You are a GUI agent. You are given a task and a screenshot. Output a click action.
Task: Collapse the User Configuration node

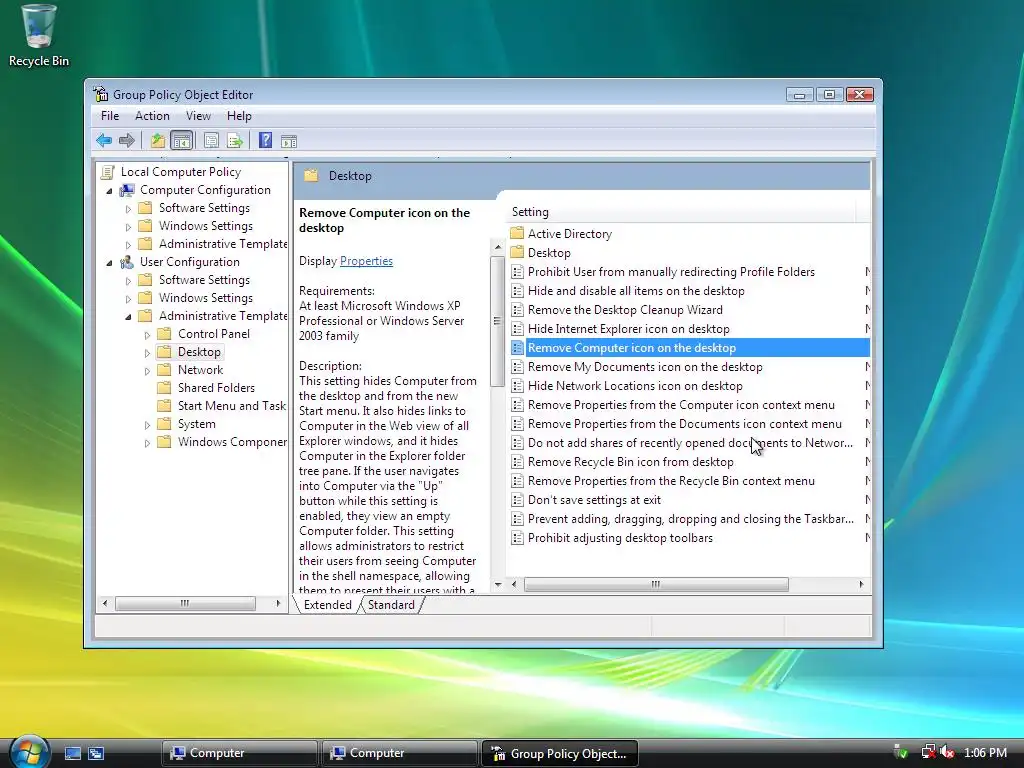point(109,263)
